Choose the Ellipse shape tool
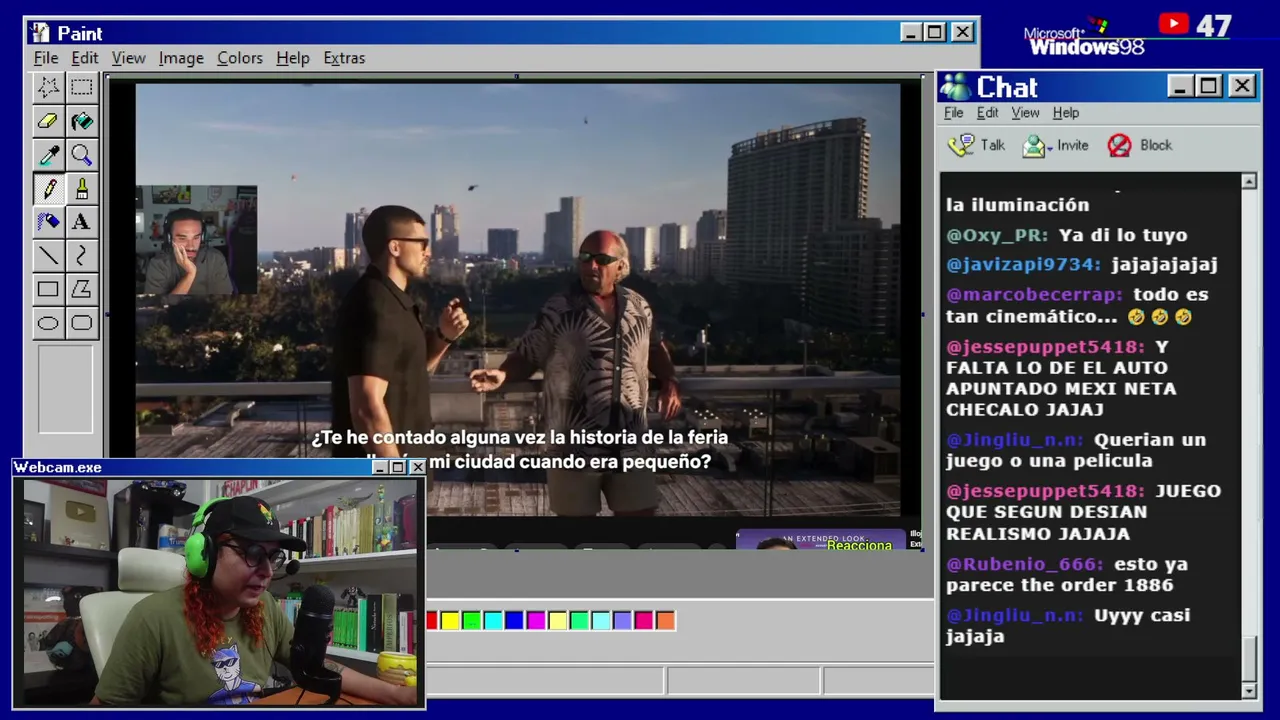 click(48, 322)
